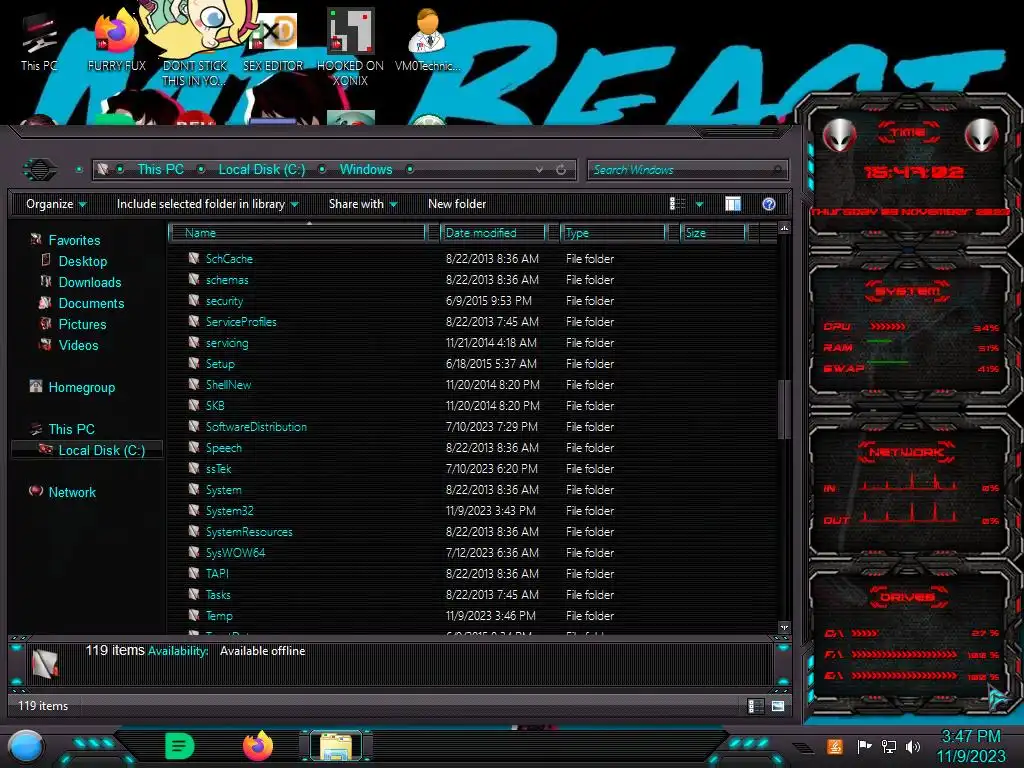Select the Tasks folder icon
The height and width of the screenshot is (768, 1024).
point(194,594)
